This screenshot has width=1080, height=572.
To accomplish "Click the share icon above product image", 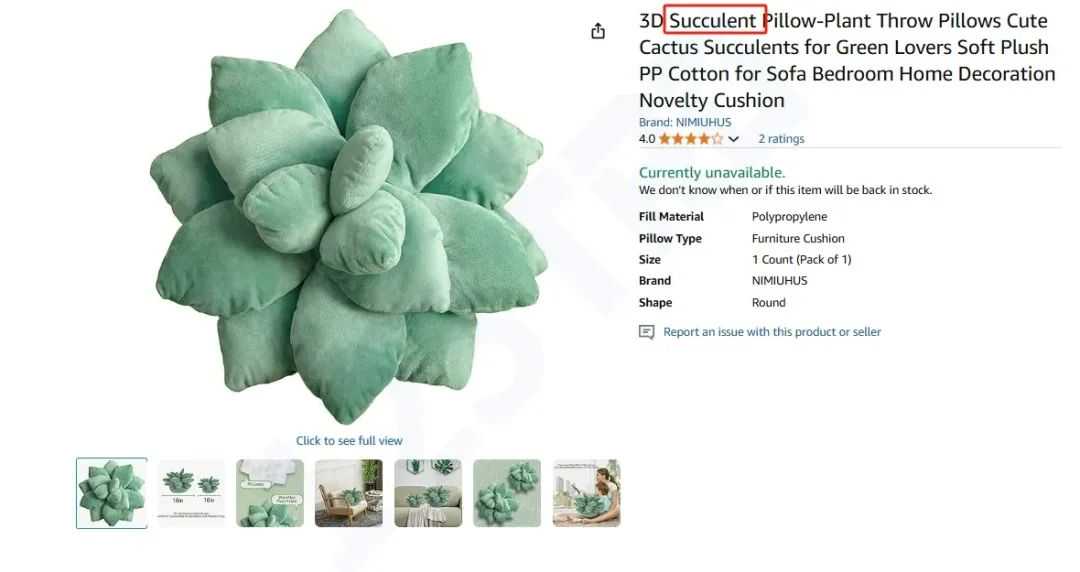I will coord(598,31).
